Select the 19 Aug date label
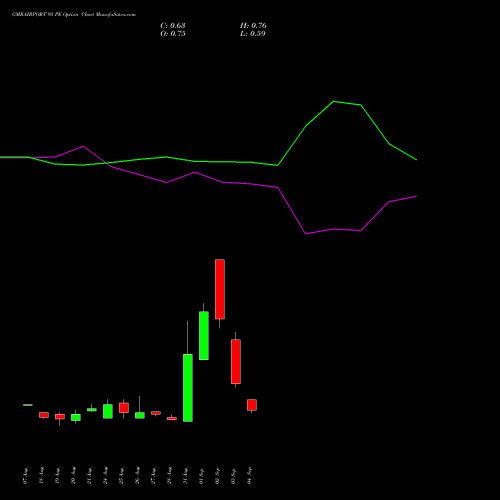The height and width of the screenshot is (500, 500). [x=57, y=476]
